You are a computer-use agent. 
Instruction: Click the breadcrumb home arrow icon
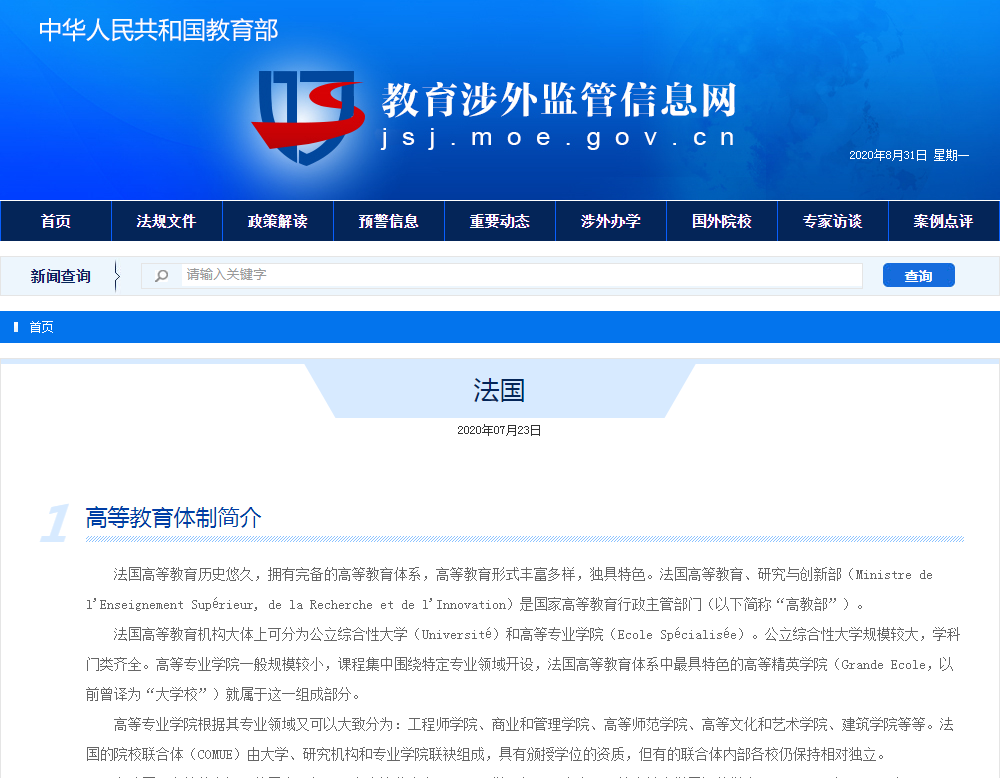13,326
